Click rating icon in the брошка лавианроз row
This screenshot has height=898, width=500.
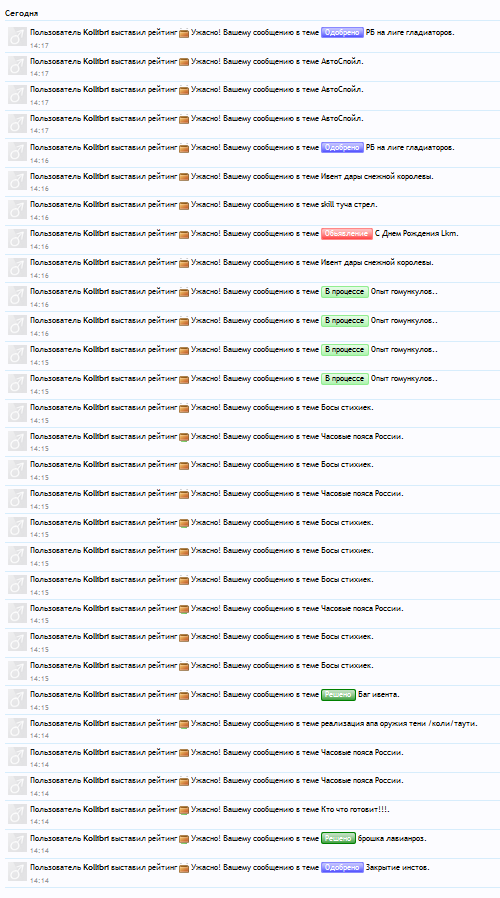coord(184,839)
